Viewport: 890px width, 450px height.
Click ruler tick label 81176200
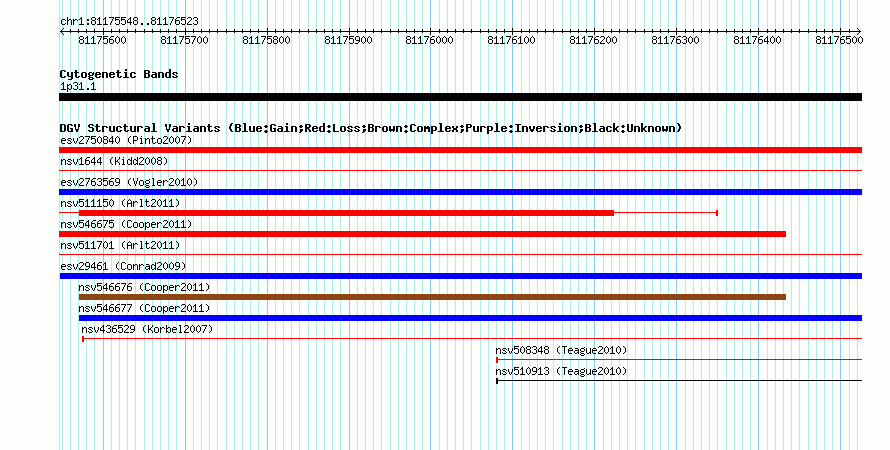[593, 40]
